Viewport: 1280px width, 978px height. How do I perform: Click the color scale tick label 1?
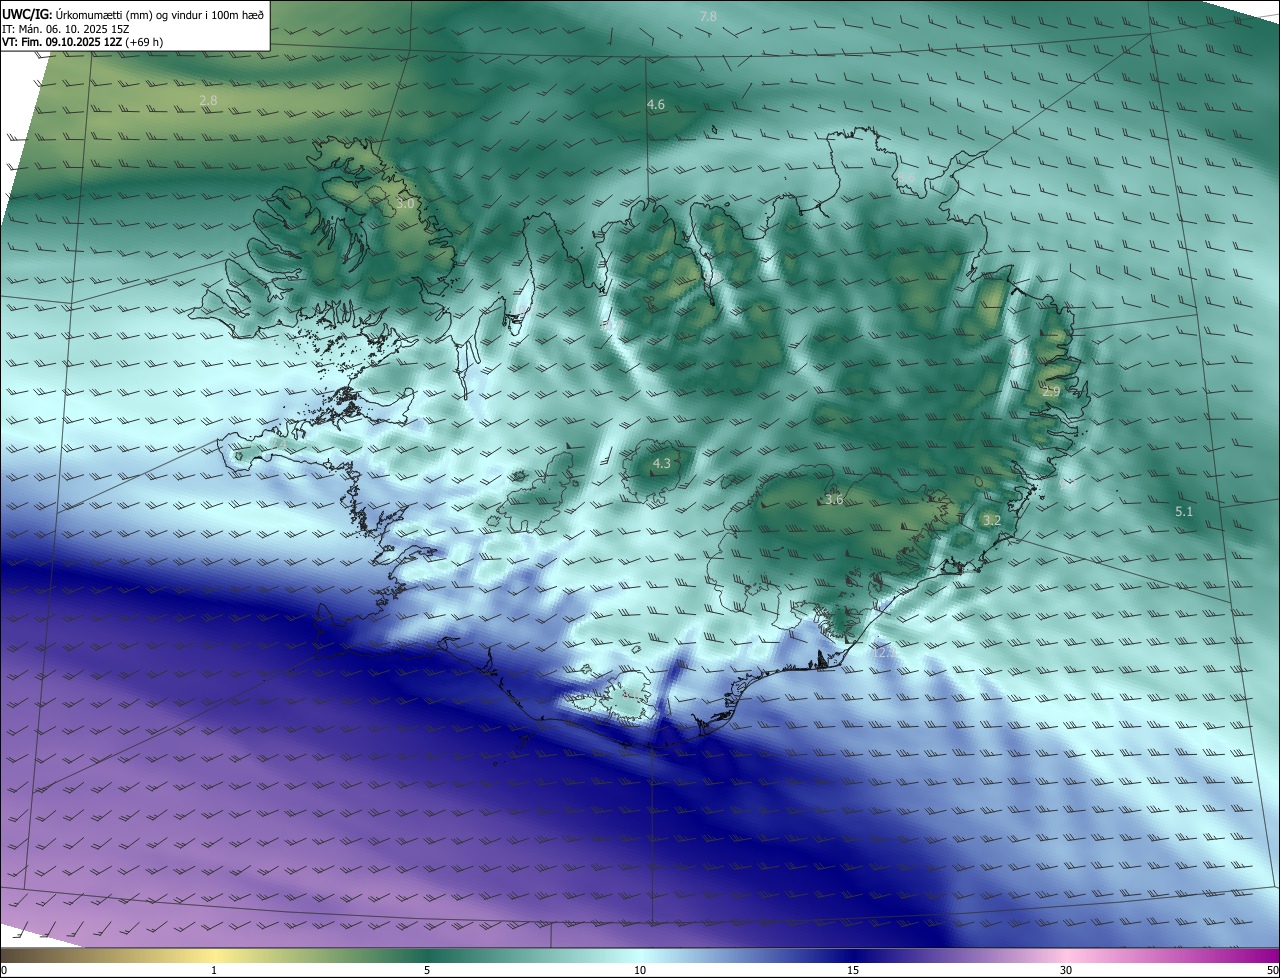click(x=214, y=970)
